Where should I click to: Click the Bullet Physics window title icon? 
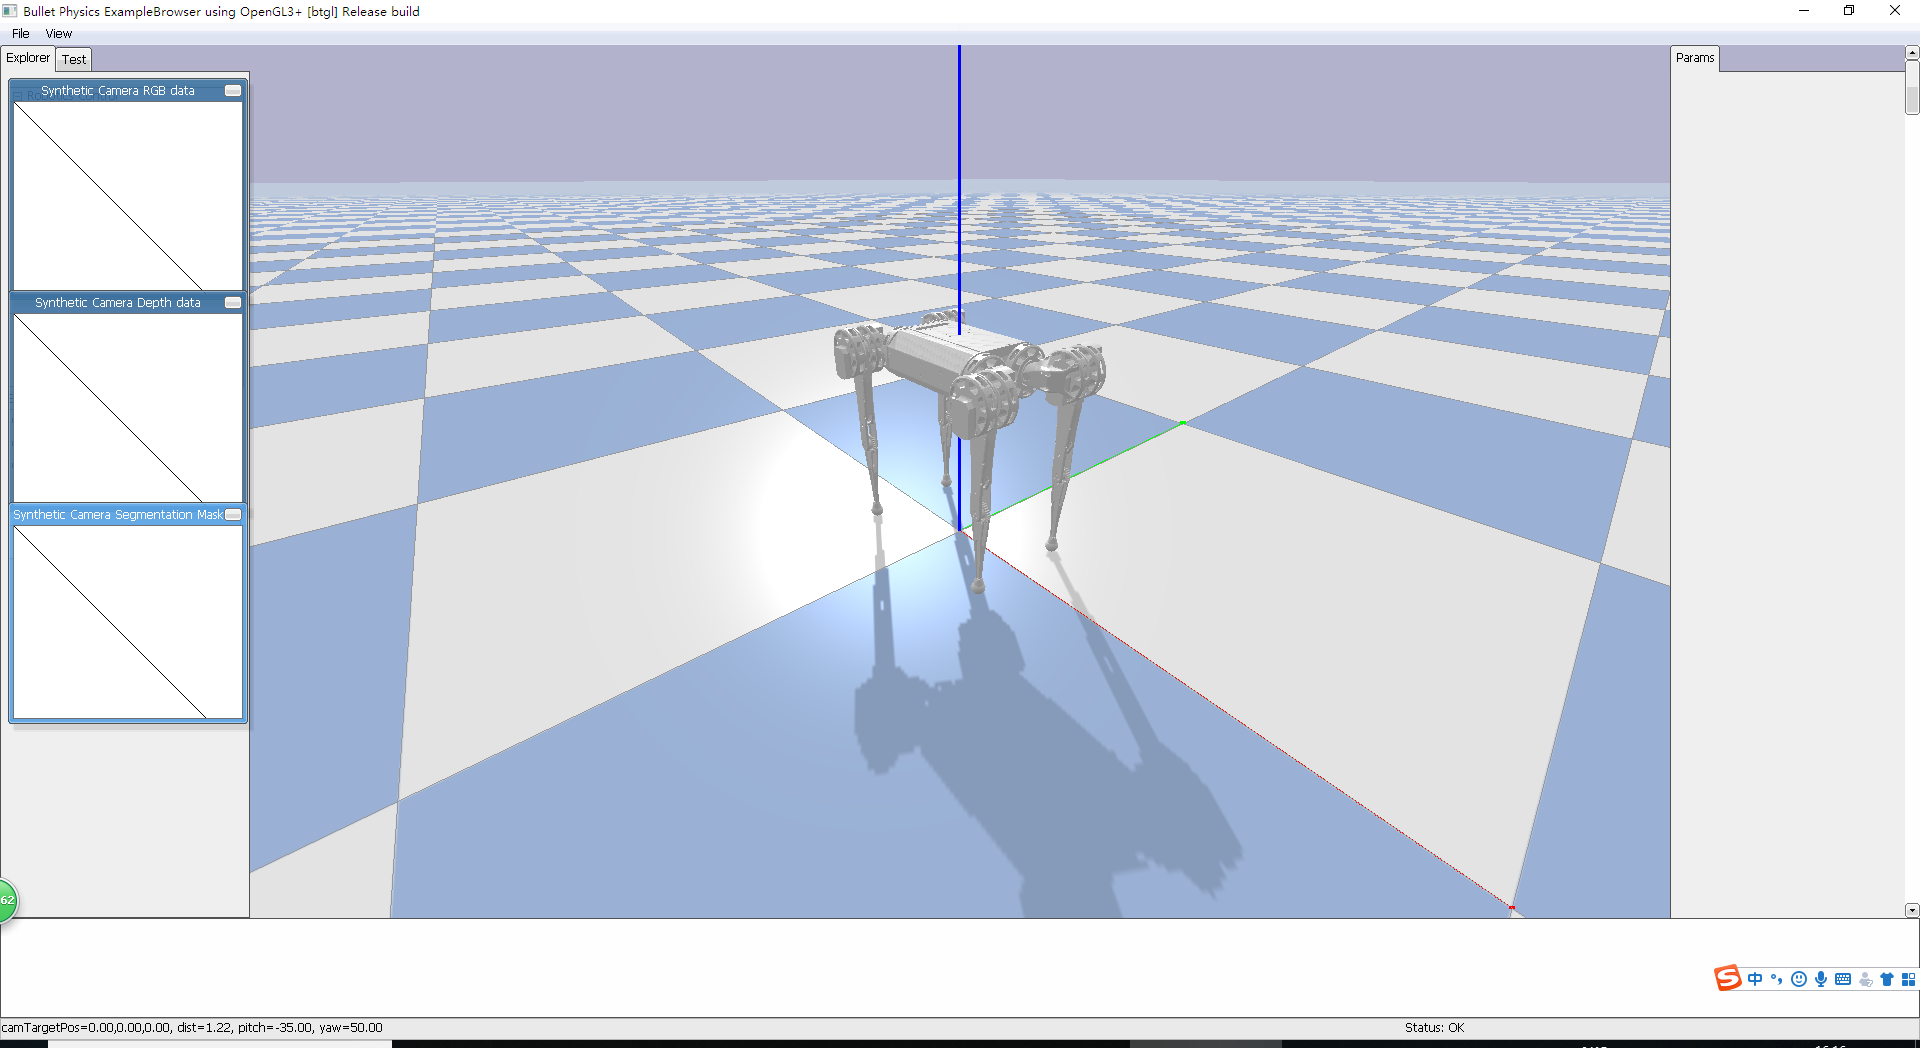(x=10, y=11)
